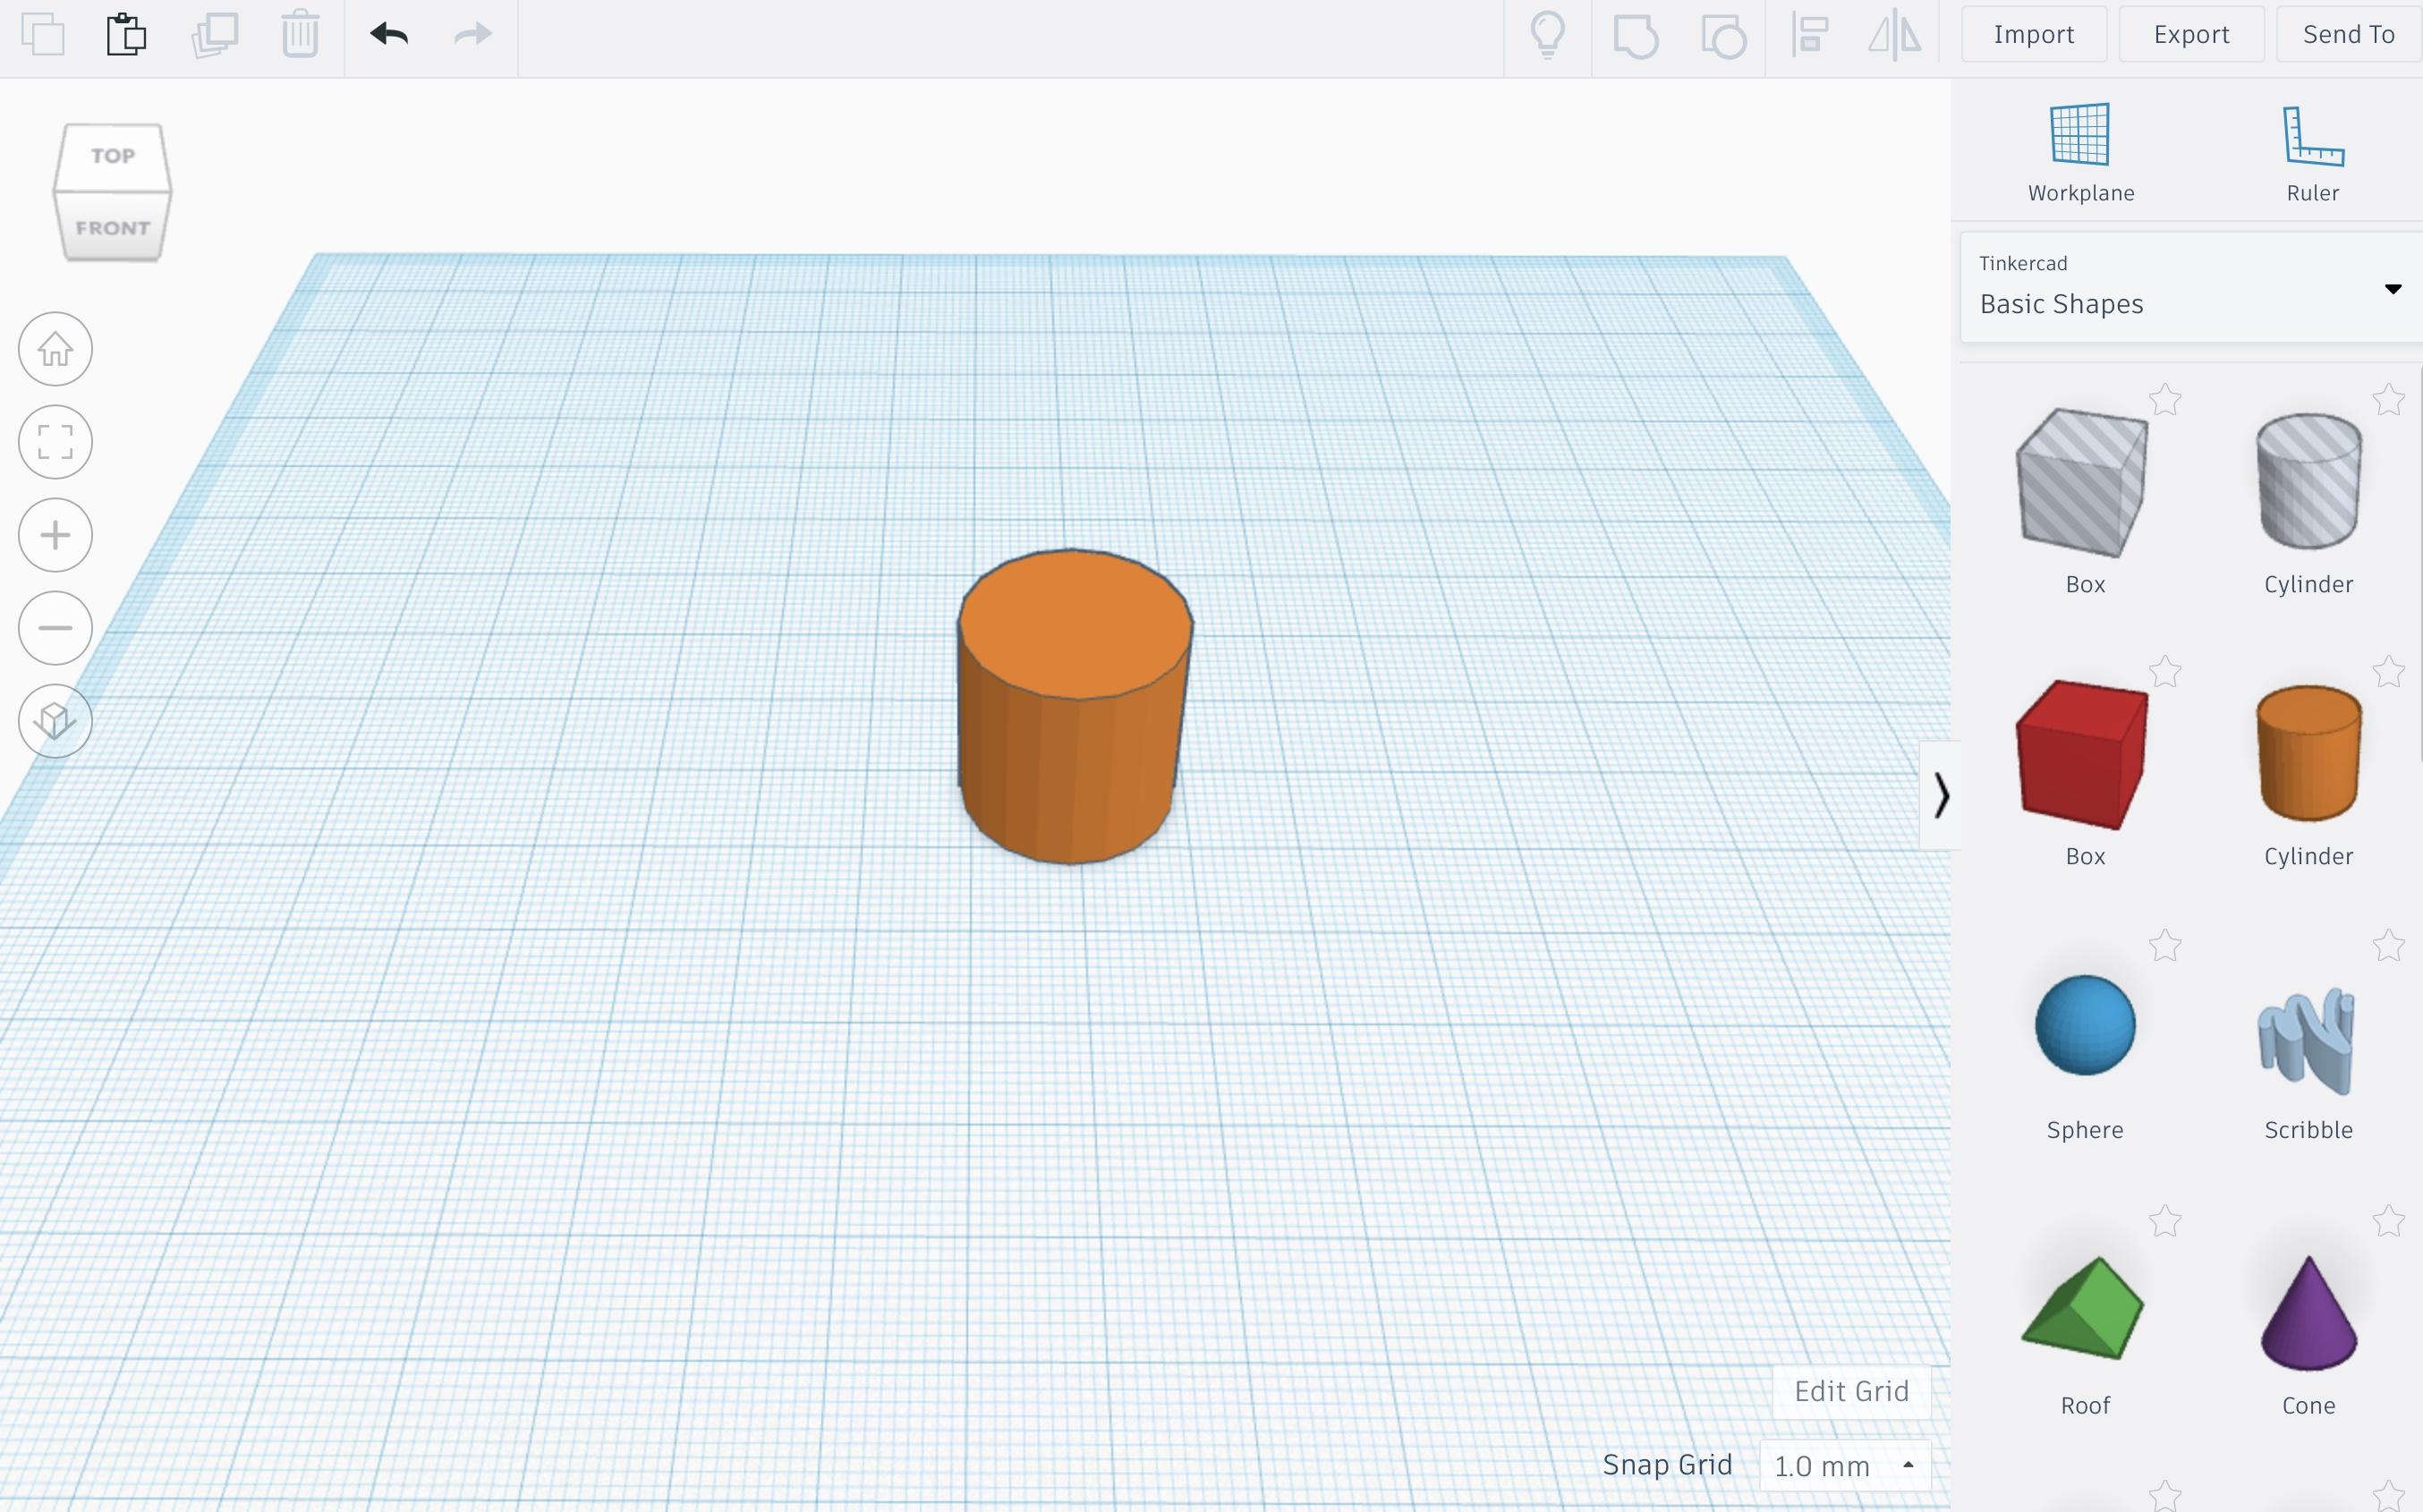Toggle Show all lightbulb icon
Image resolution: width=2423 pixels, height=1512 pixels.
tap(1547, 35)
